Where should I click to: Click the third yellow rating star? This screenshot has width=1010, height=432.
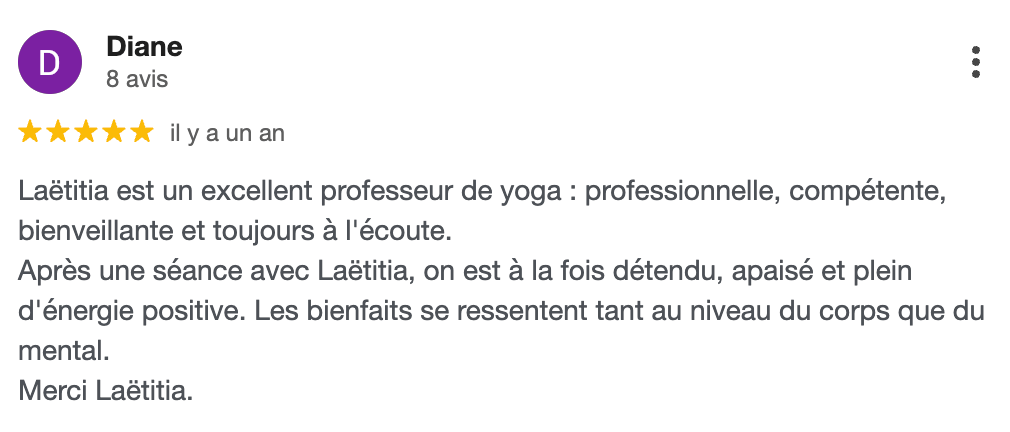pyautogui.click(x=86, y=133)
